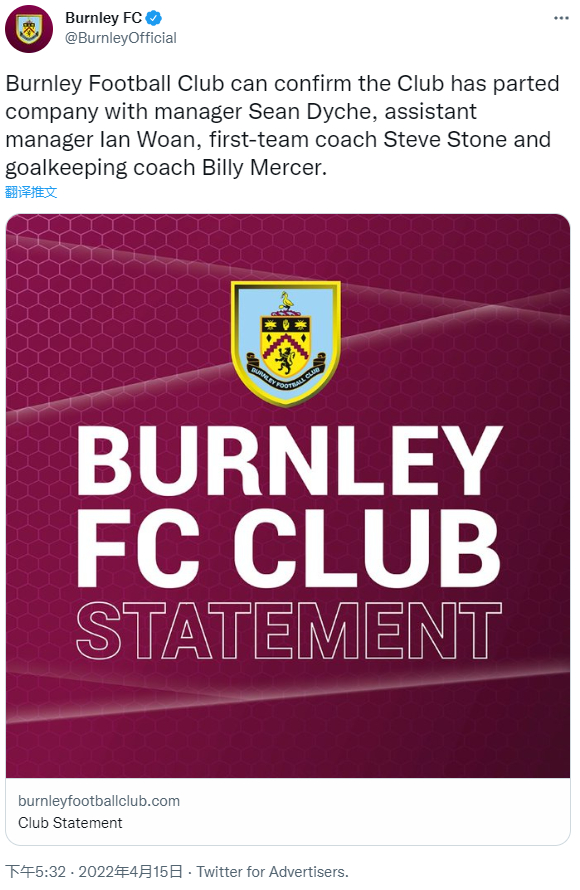580x890 pixels.
Task: Click the 翻译推文 translate tweet link
Action: tap(31, 192)
